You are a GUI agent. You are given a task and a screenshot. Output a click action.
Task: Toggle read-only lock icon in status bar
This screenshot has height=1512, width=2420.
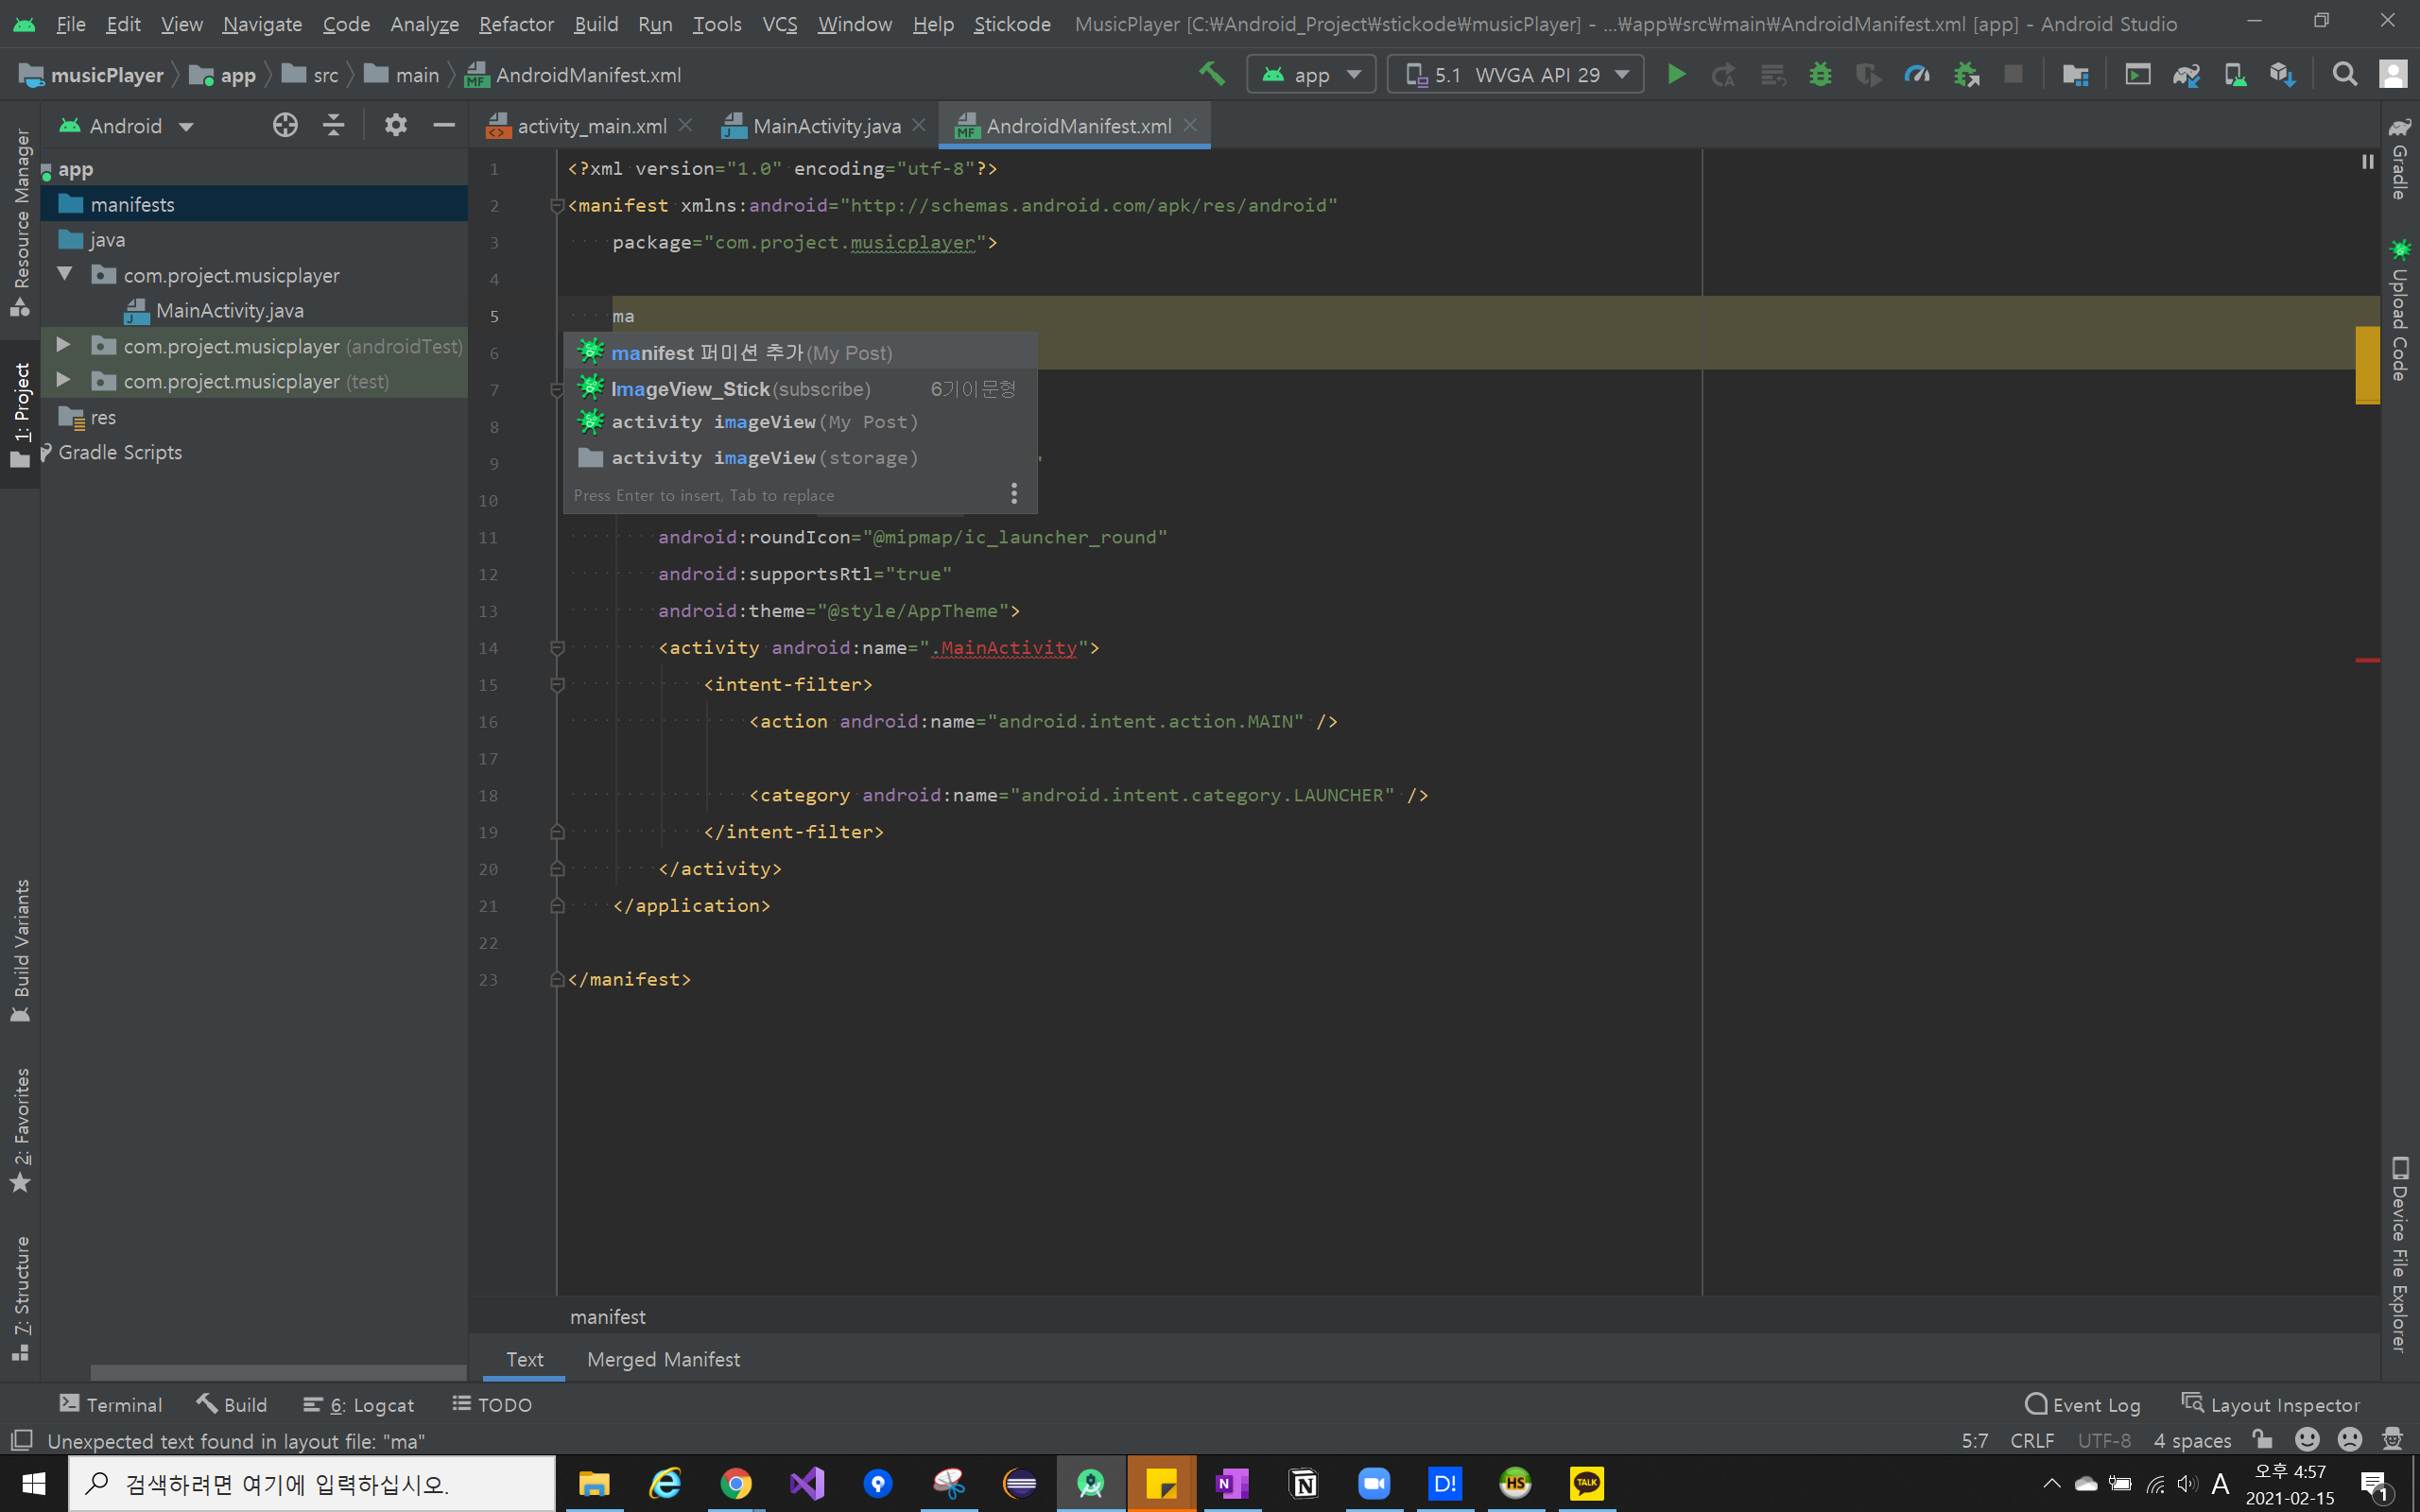[2262, 1440]
